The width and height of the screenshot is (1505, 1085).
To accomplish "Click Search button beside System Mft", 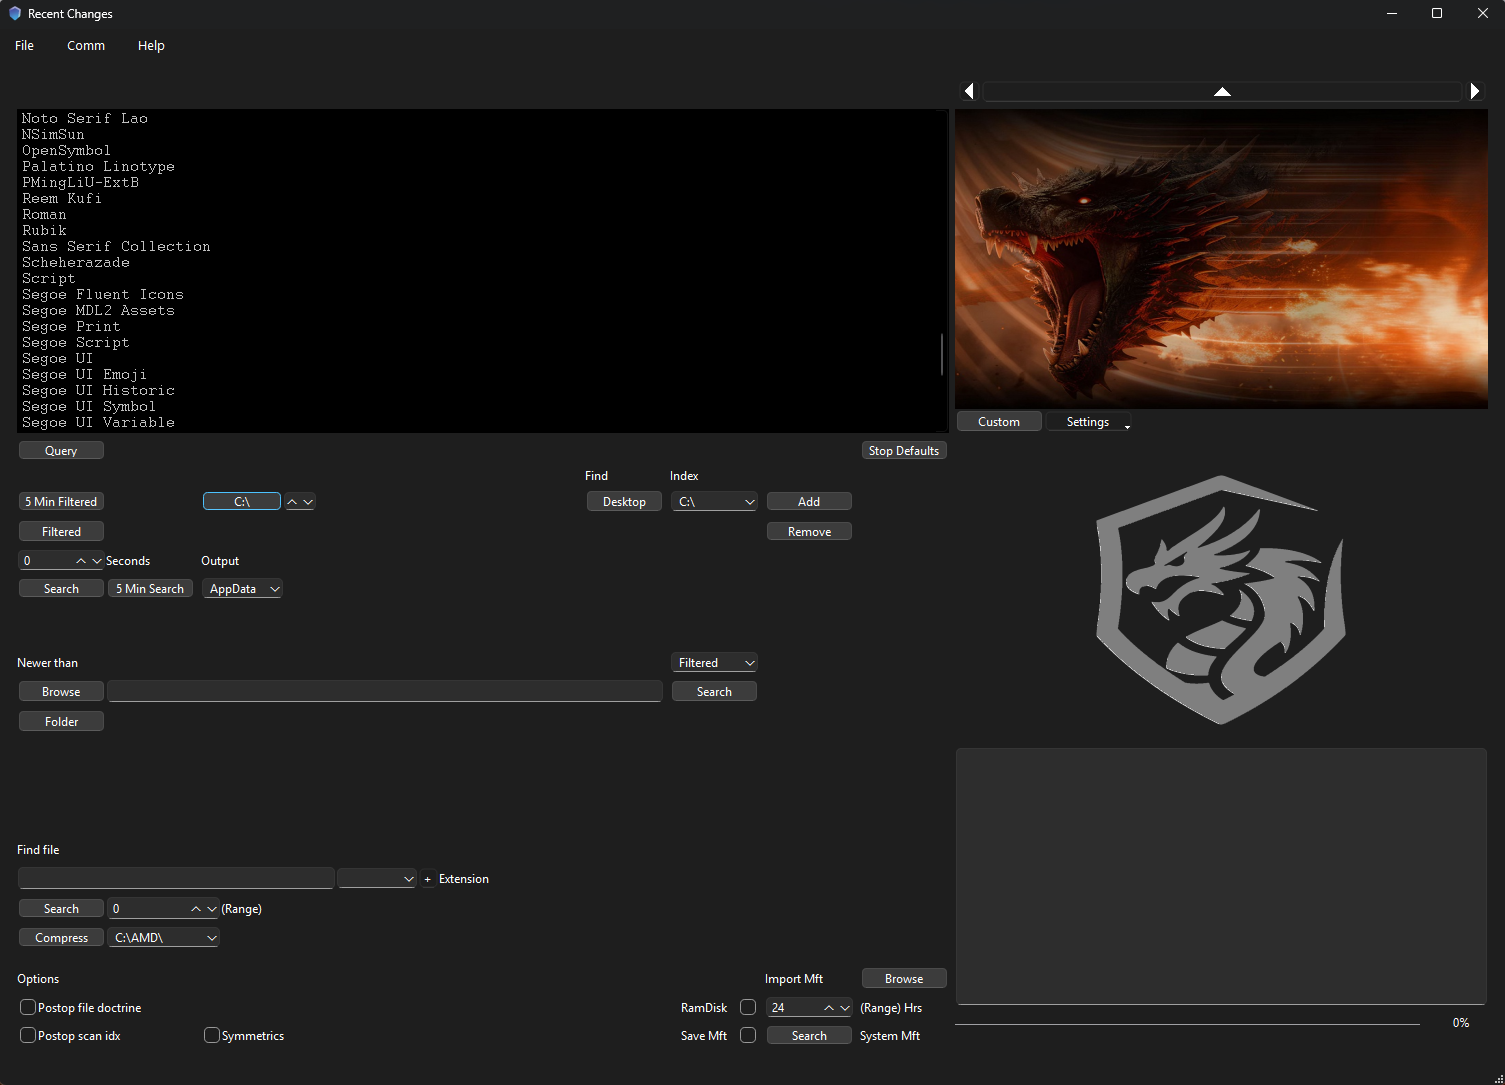I will (809, 1036).
